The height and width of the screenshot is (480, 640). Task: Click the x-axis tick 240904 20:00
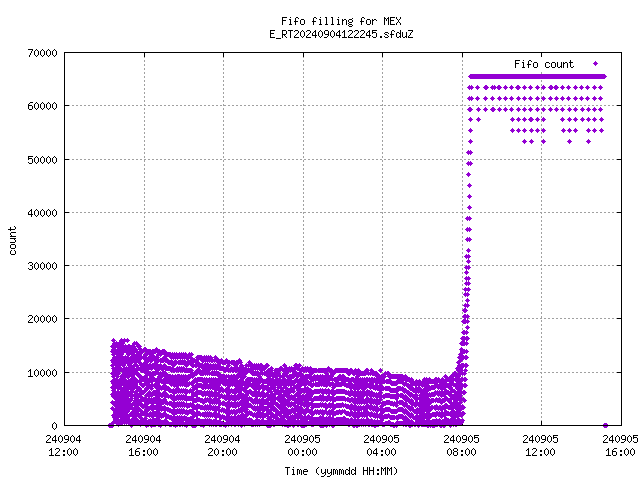(x=222, y=446)
